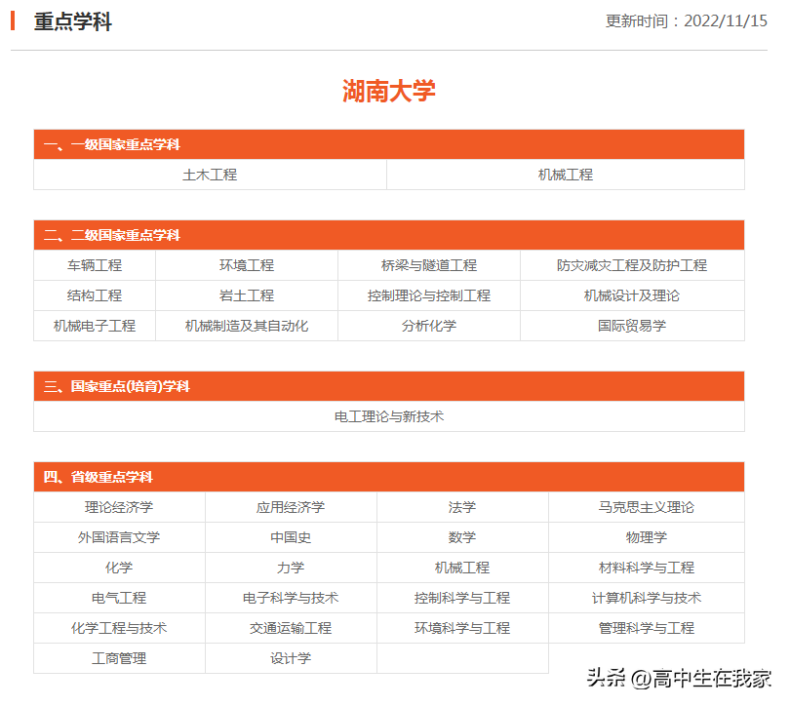Select the "计算机科学与技术" cell
The width and height of the screenshot is (790, 706).
pos(646,598)
